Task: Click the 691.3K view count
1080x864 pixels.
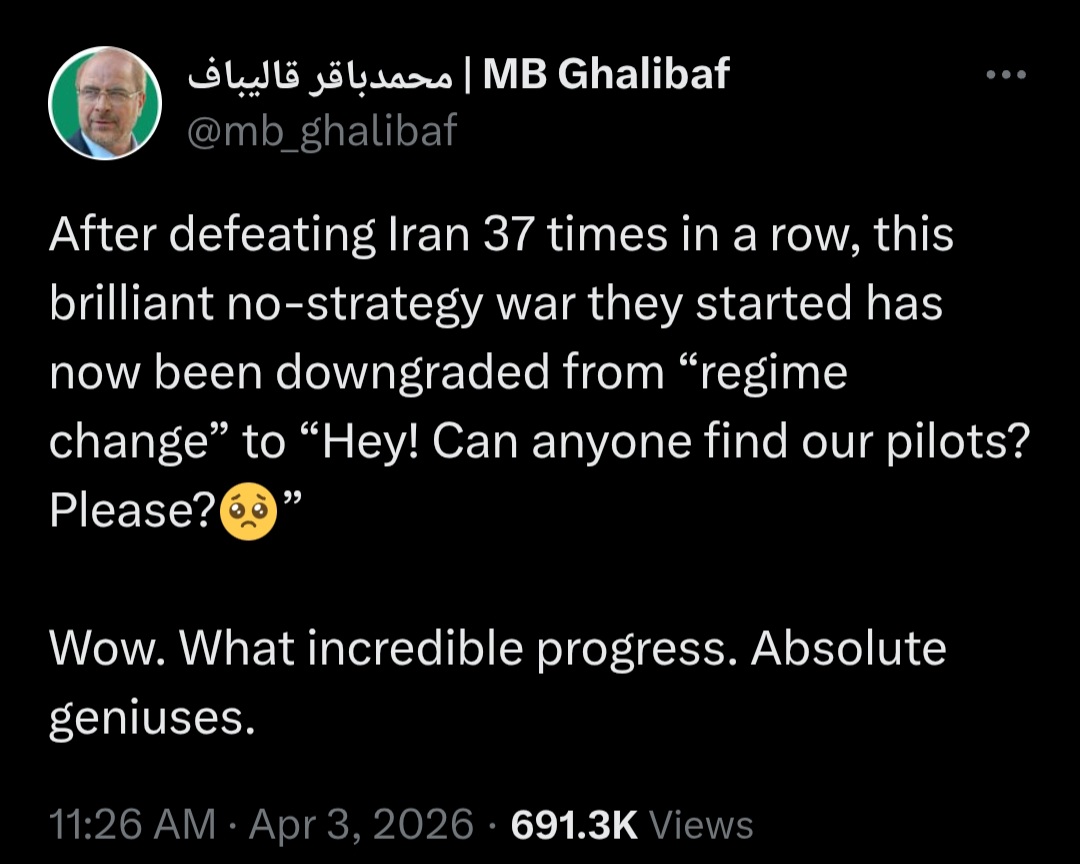Action: 574,825
